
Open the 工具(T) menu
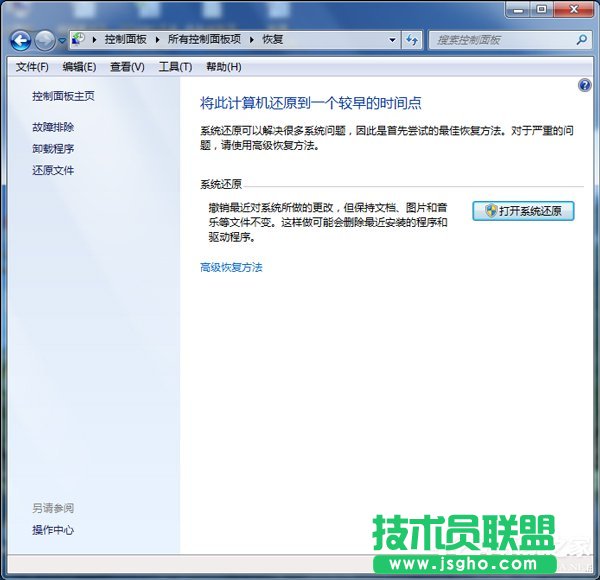click(175, 67)
